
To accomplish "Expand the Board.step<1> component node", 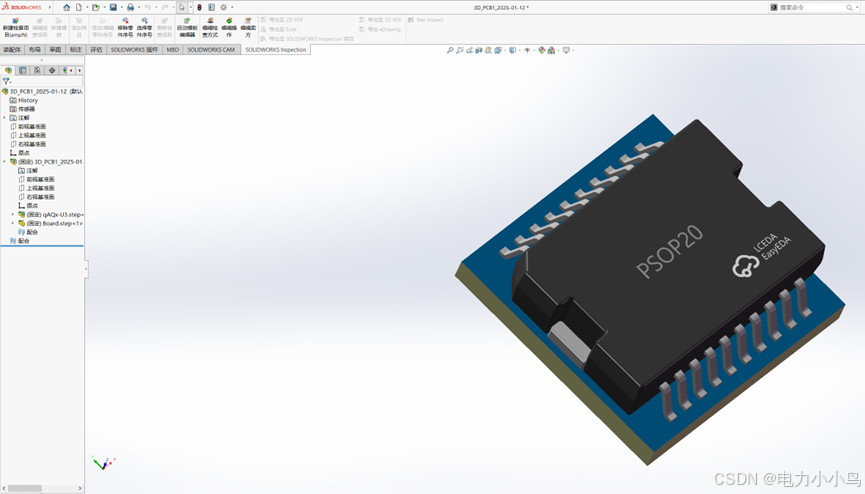I will pos(13,224).
